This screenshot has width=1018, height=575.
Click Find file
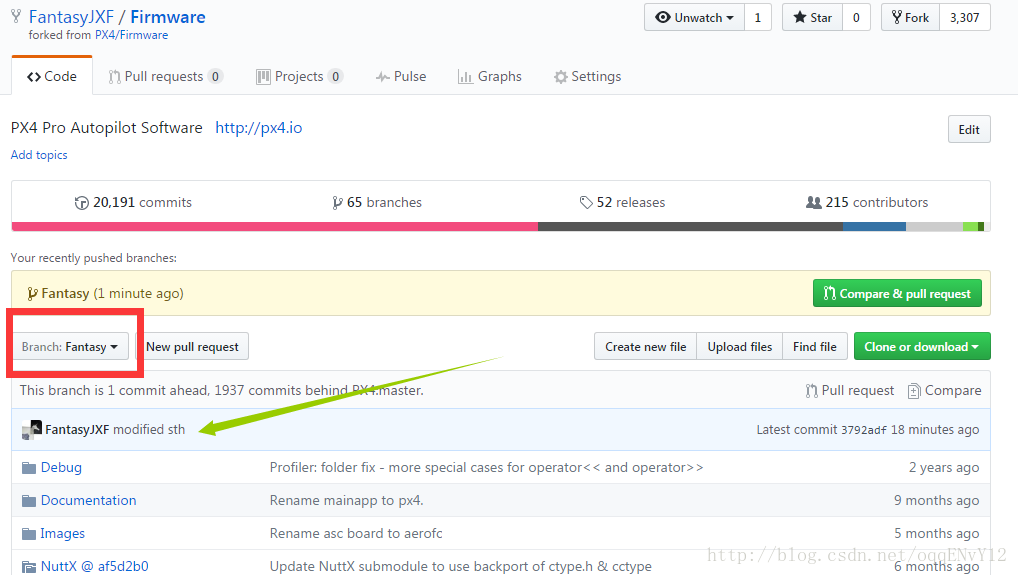point(814,347)
